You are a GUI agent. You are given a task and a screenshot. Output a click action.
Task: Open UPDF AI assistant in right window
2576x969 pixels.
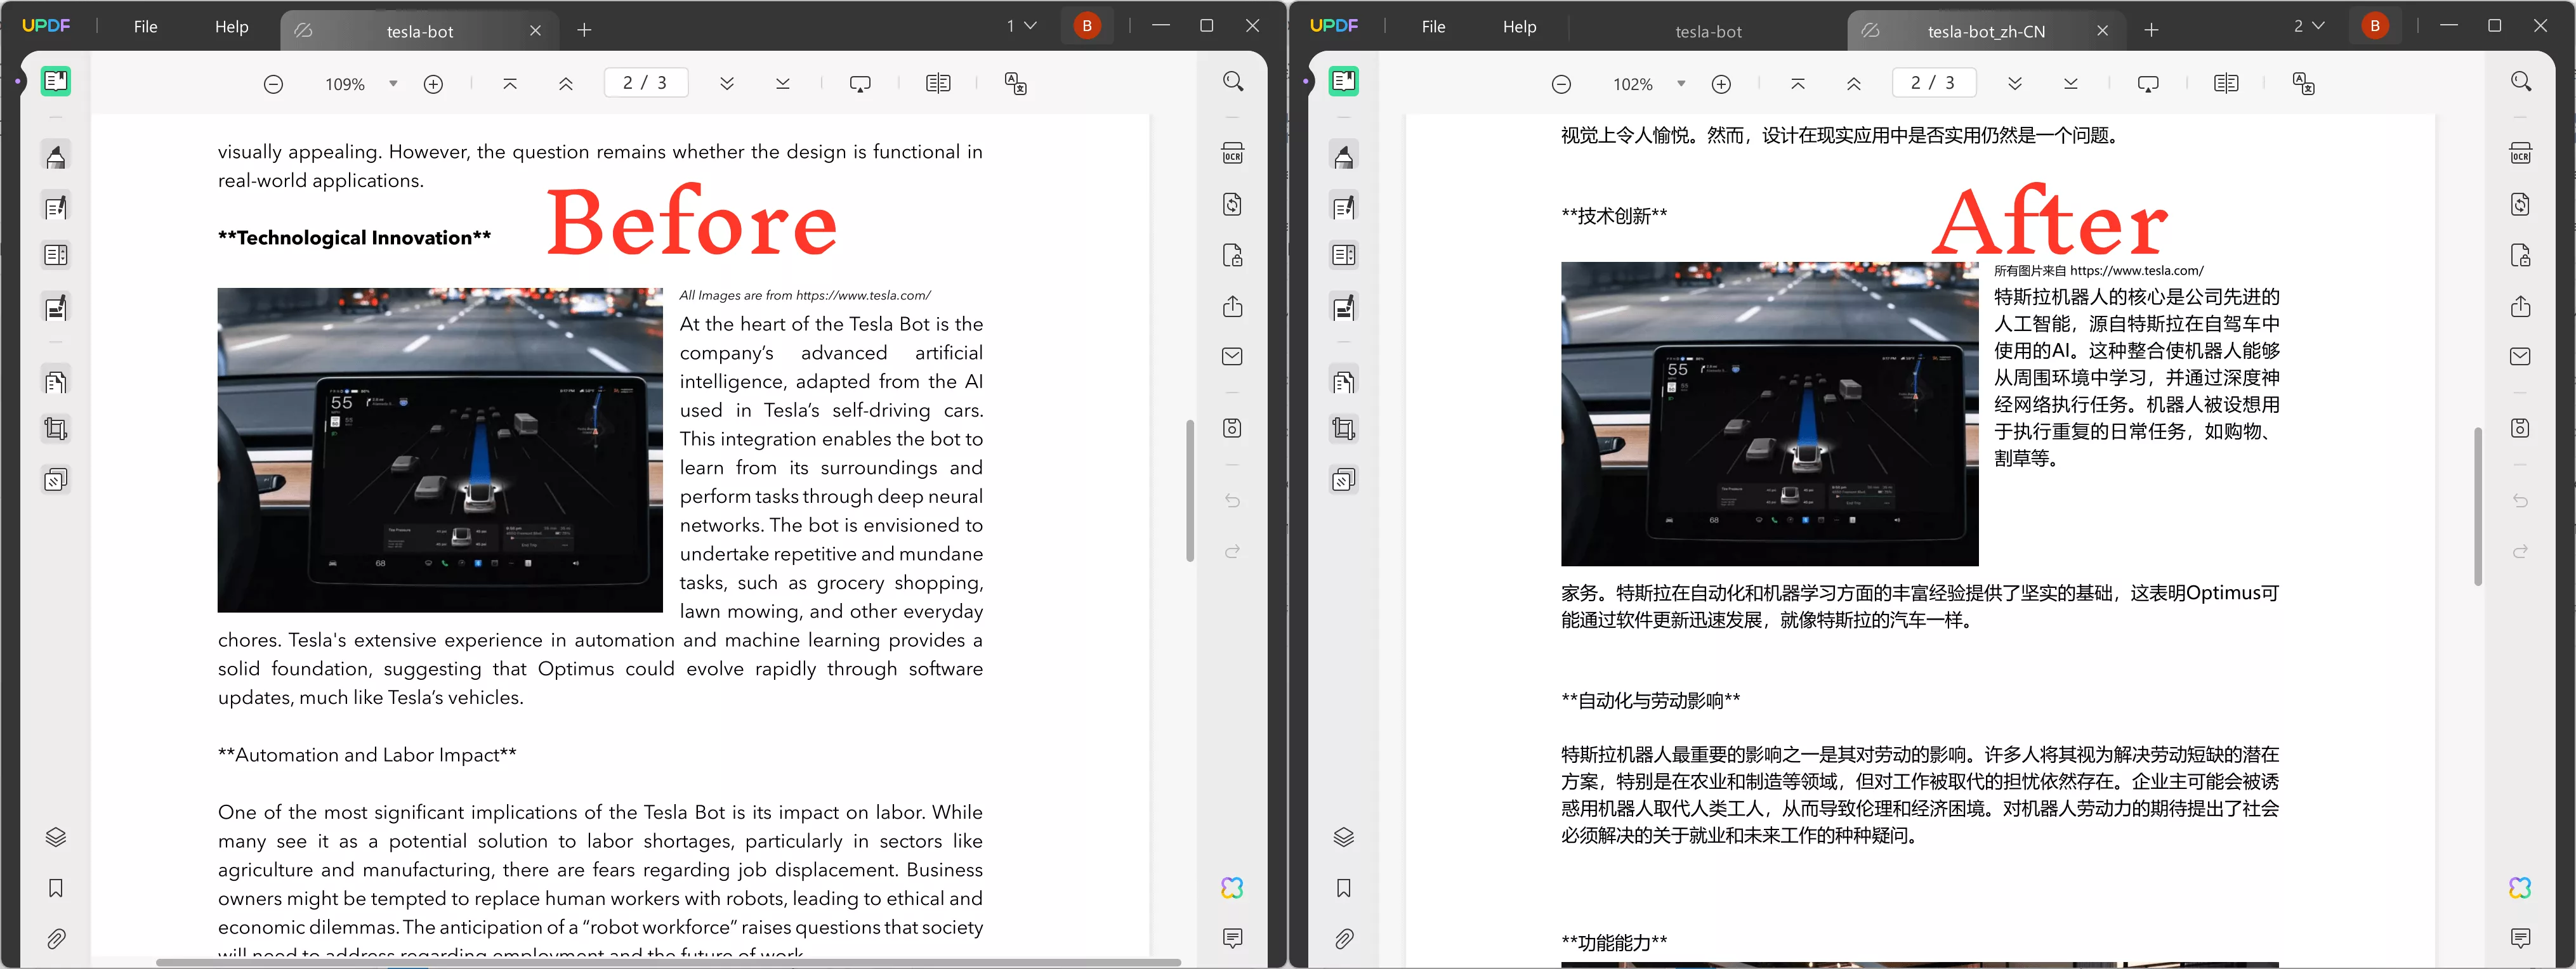(x=2520, y=888)
